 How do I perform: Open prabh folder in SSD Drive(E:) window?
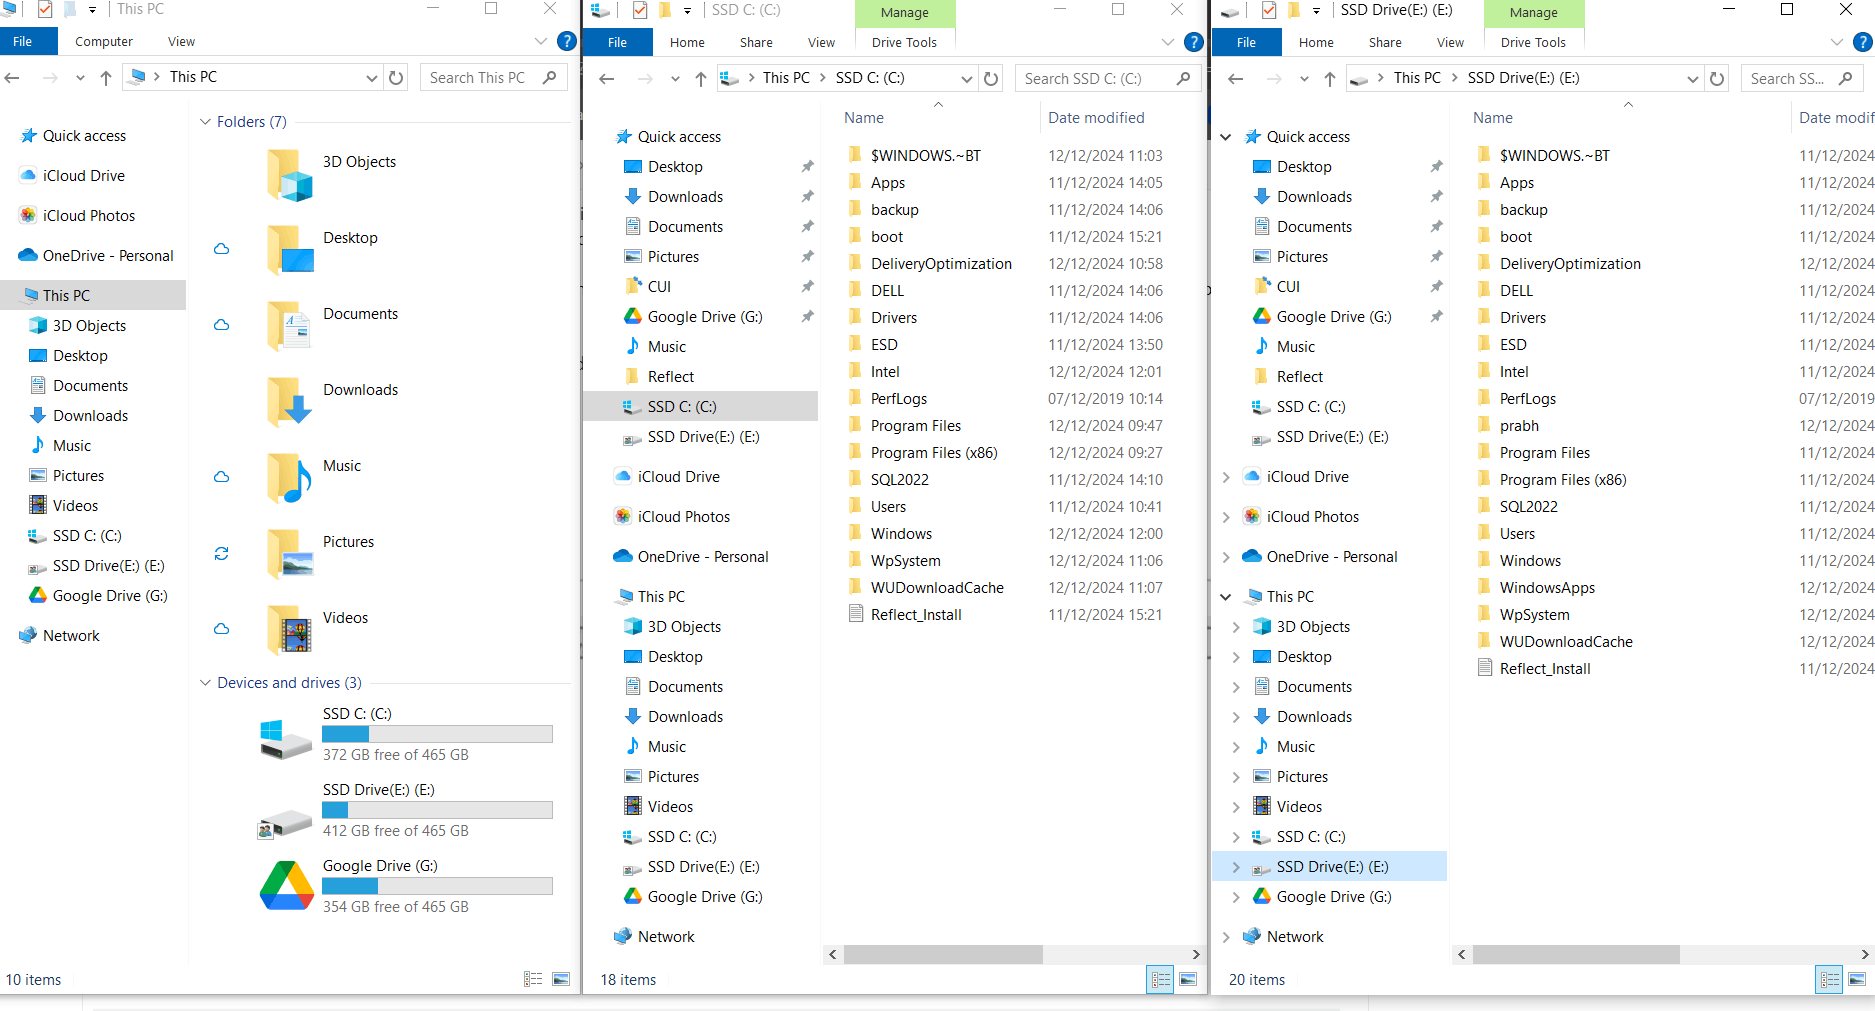[1518, 425]
